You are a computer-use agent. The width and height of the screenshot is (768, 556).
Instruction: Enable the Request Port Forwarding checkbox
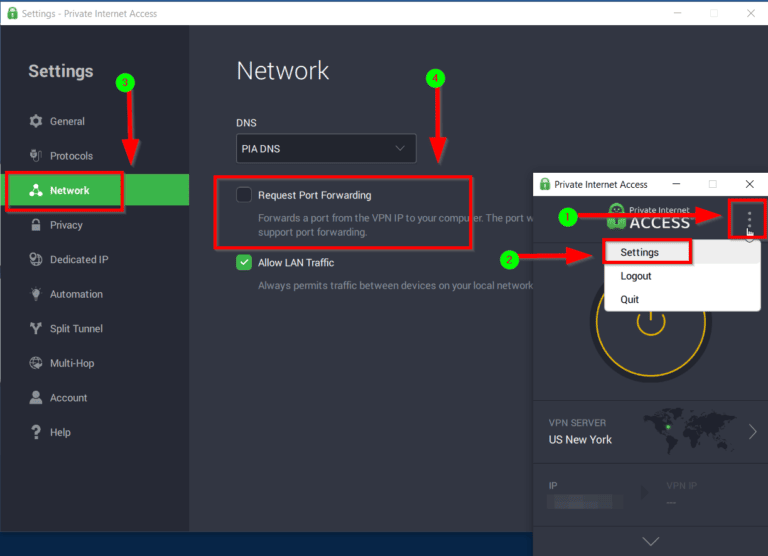click(244, 195)
